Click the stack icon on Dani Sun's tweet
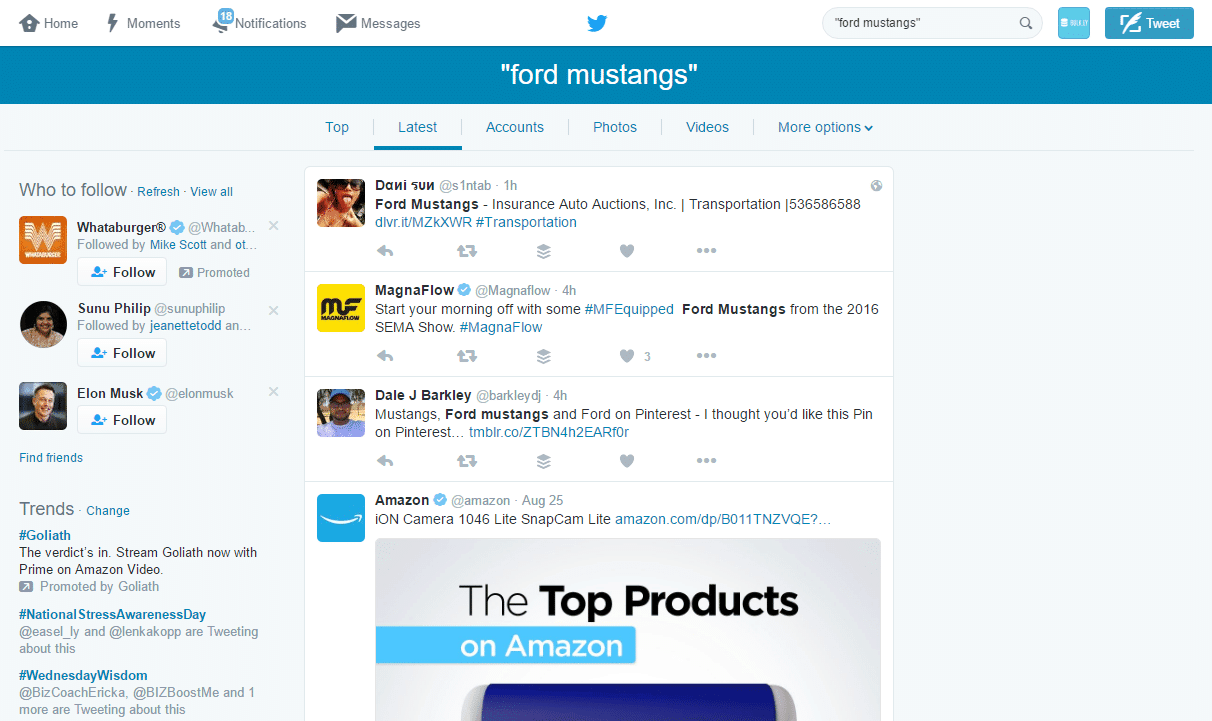 click(543, 251)
